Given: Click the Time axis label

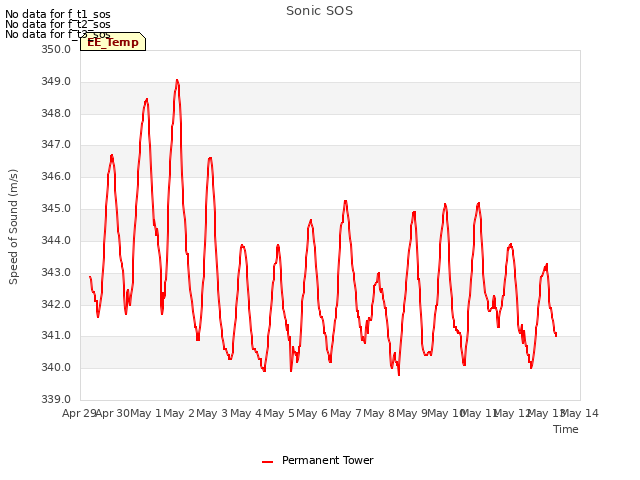Looking at the screenshot, I should [x=565, y=429].
